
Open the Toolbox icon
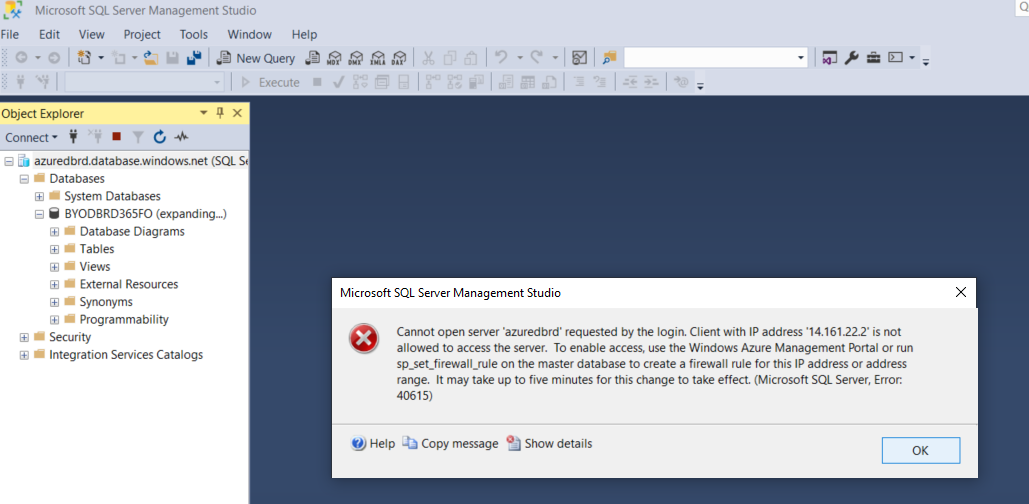[873, 58]
